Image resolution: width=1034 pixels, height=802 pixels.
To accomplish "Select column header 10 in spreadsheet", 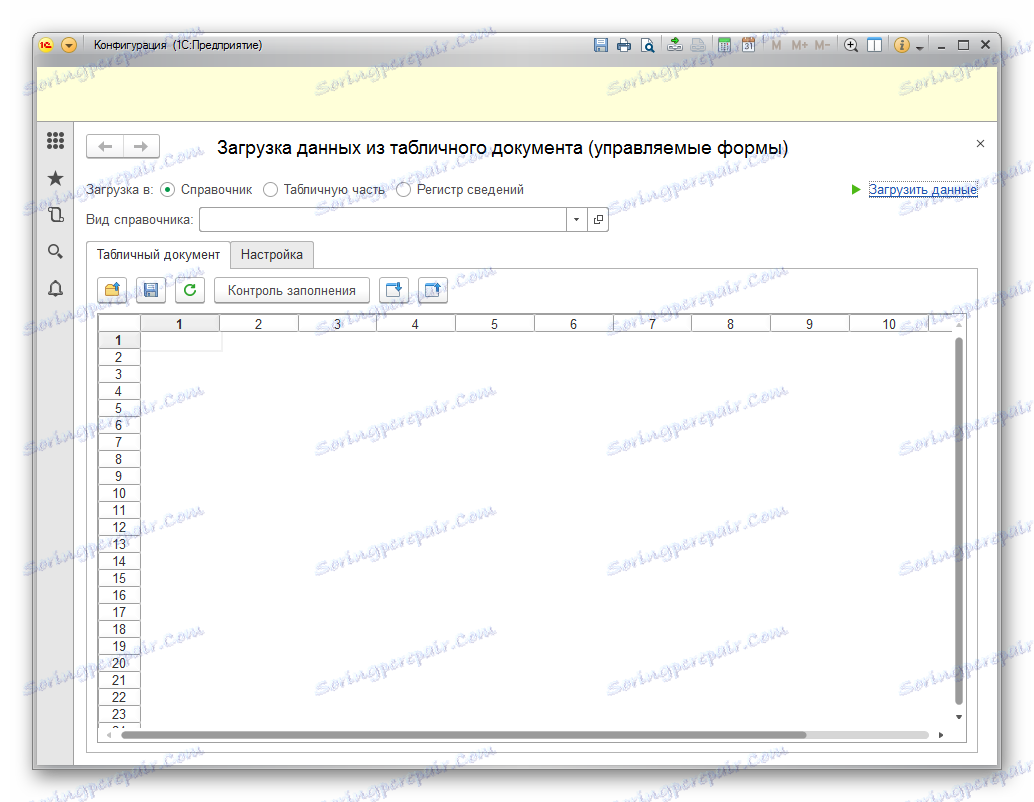I will (x=889, y=324).
